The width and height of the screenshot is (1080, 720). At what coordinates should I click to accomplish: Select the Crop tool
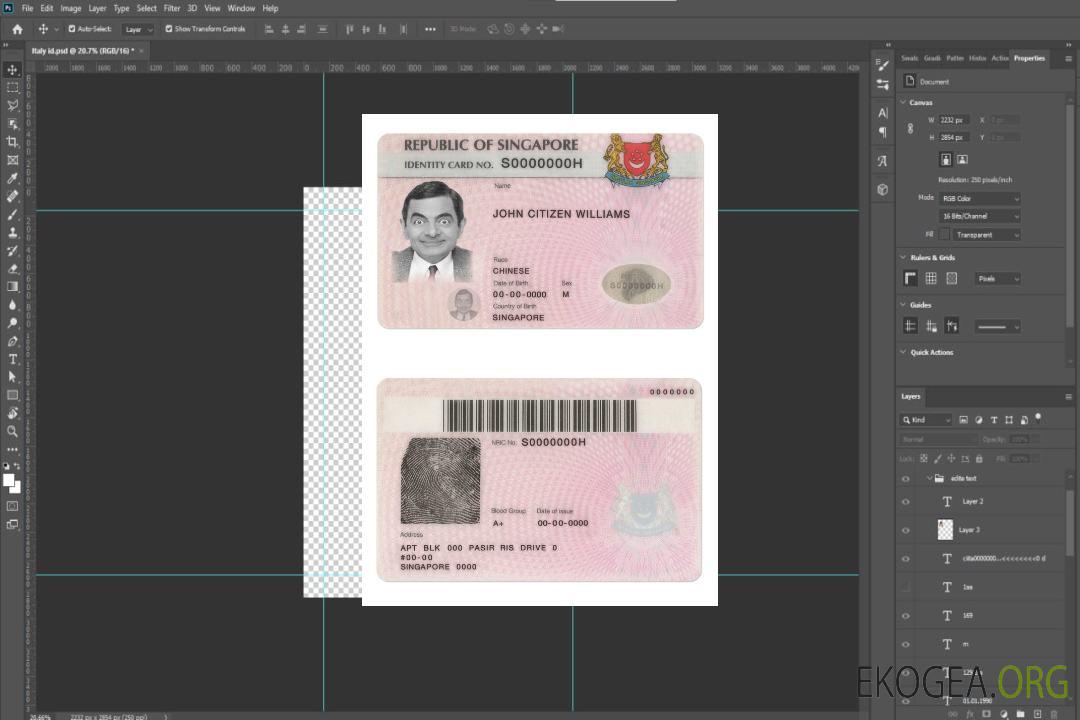(12, 142)
